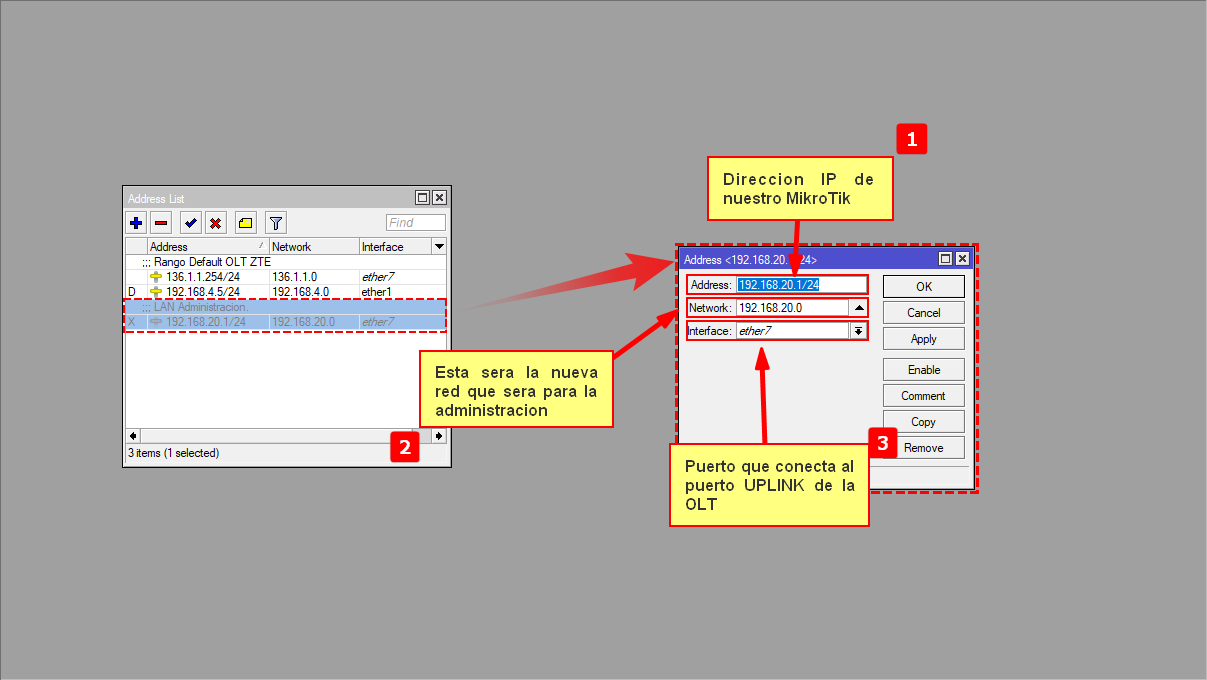
Task: Click the Find search box
Action: 415,223
